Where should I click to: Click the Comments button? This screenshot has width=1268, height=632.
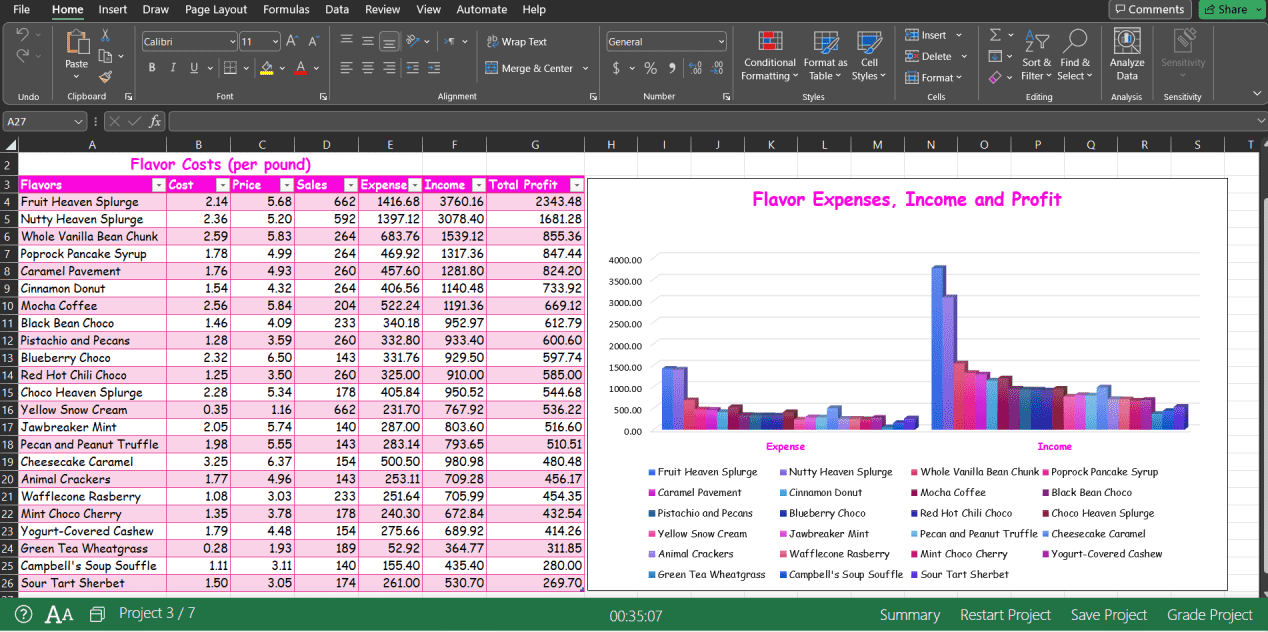(x=1150, y=9)
